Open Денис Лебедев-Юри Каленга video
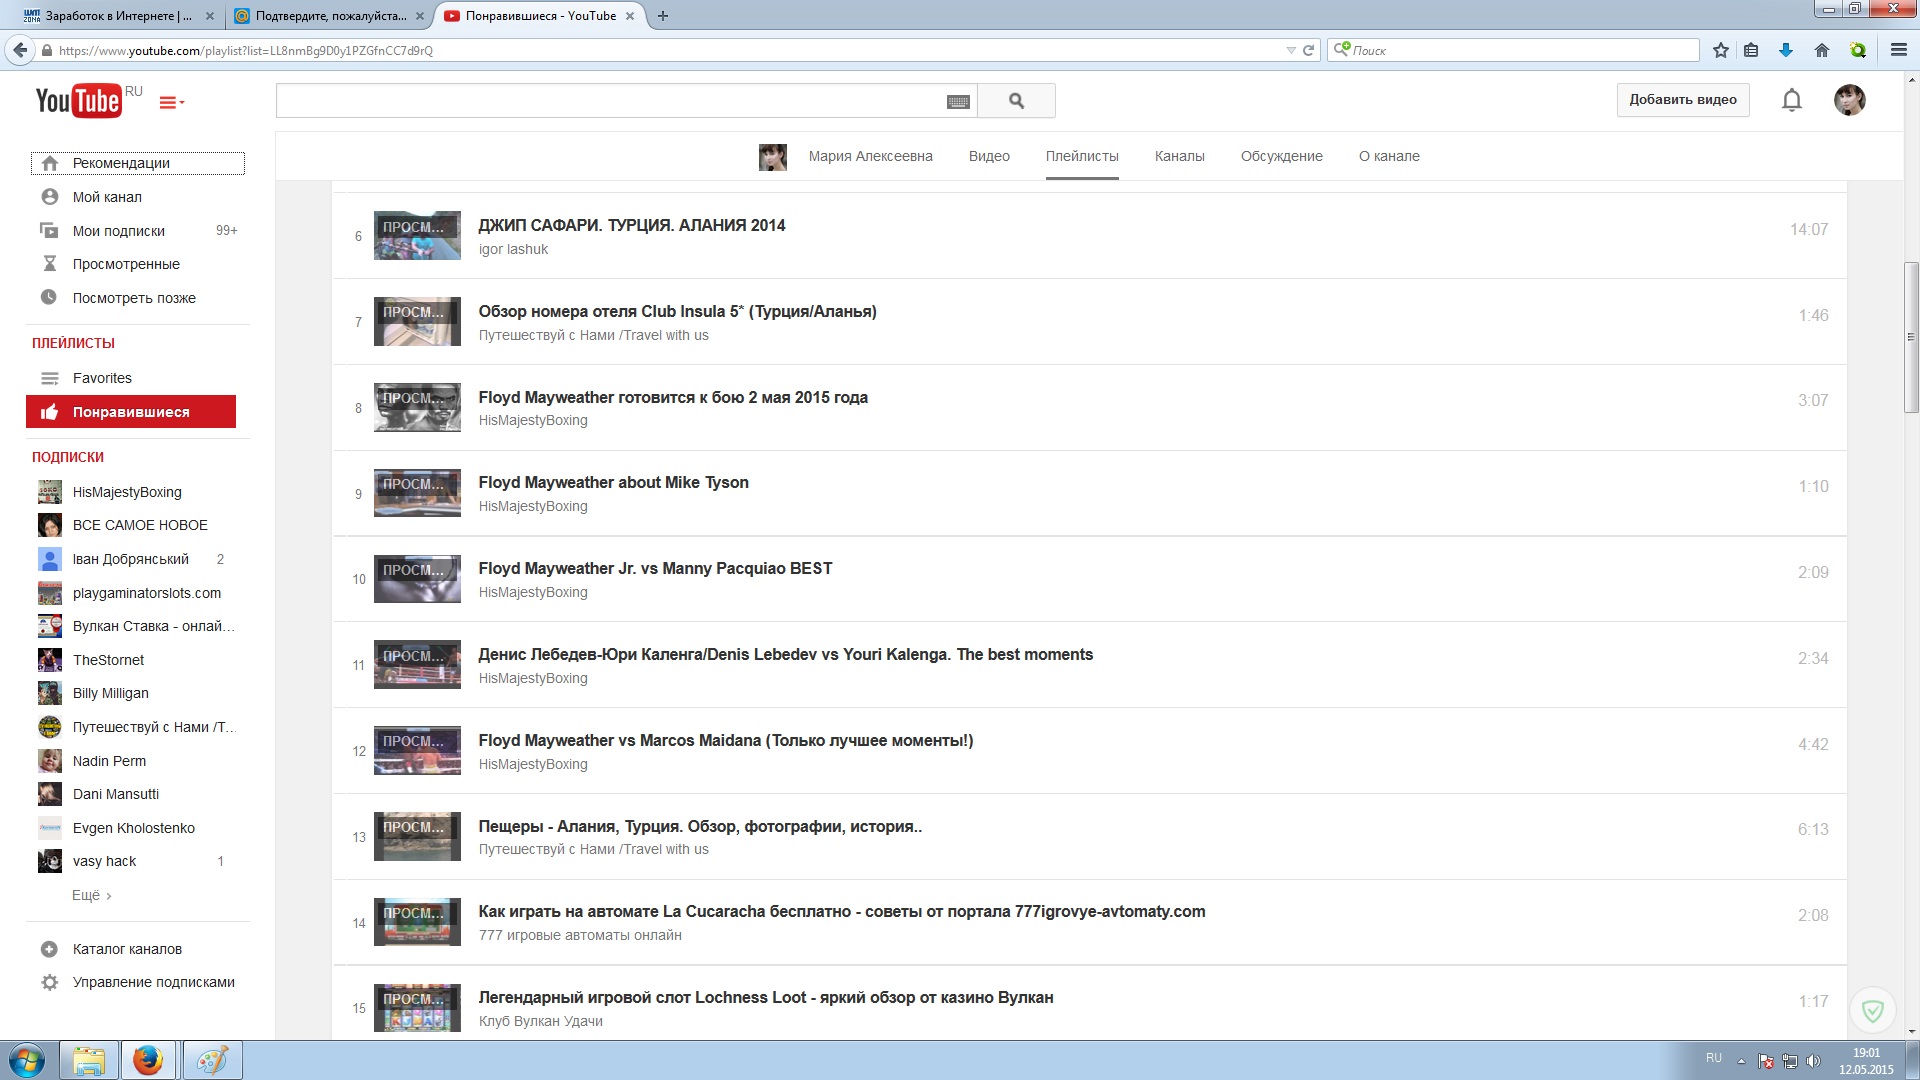Screen dimensions: 1920x1080 (786, 654)
